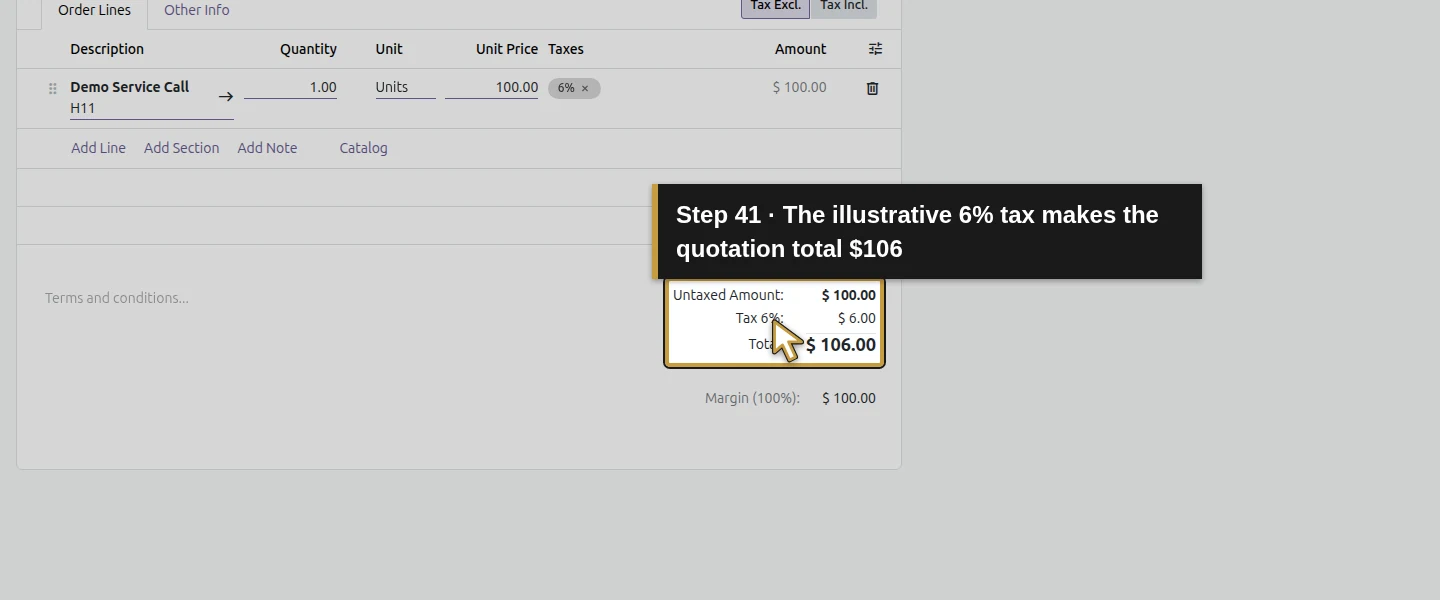This screenshot has height=600, width=1440.
Task: Click the Unit Price field 100.00
Action: pos(491,88)
